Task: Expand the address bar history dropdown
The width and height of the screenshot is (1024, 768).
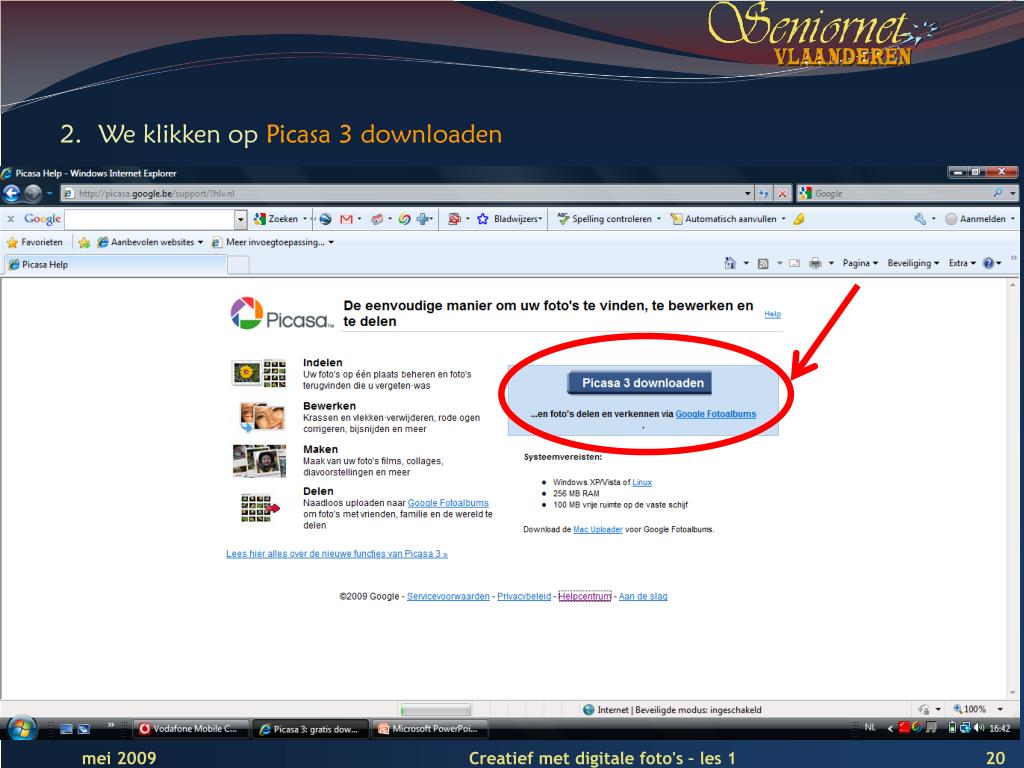Action: tap(748, 193)
